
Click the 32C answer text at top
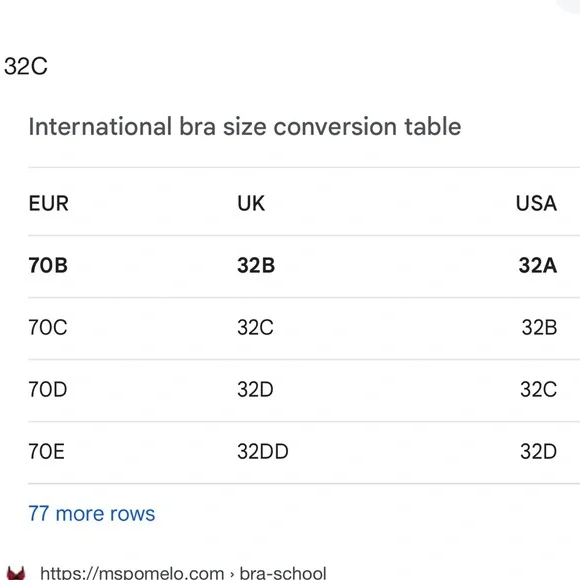coord(26,67)
